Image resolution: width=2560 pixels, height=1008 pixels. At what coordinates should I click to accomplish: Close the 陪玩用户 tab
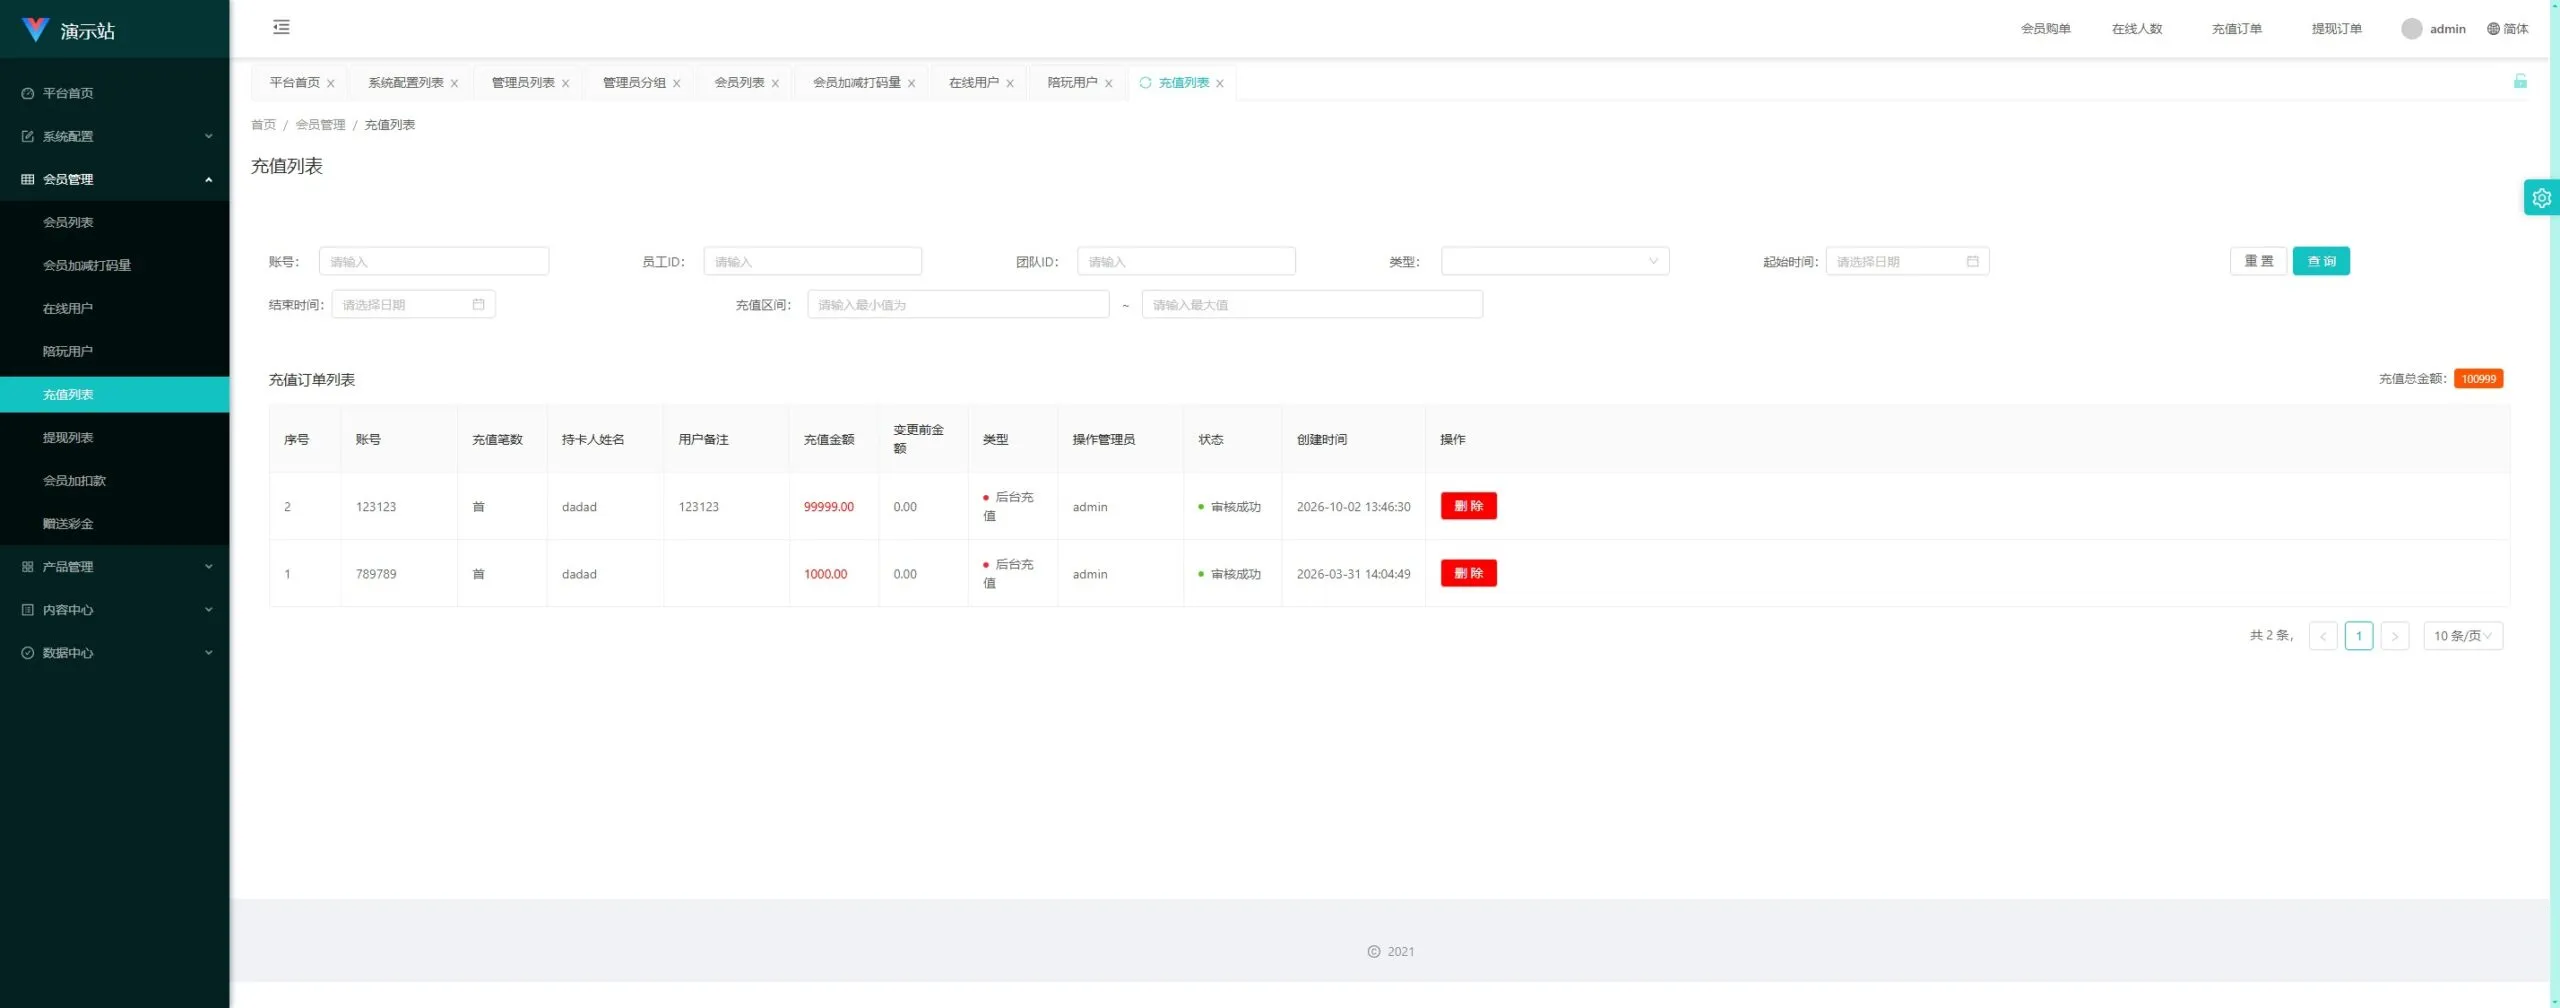[1108, 84]
